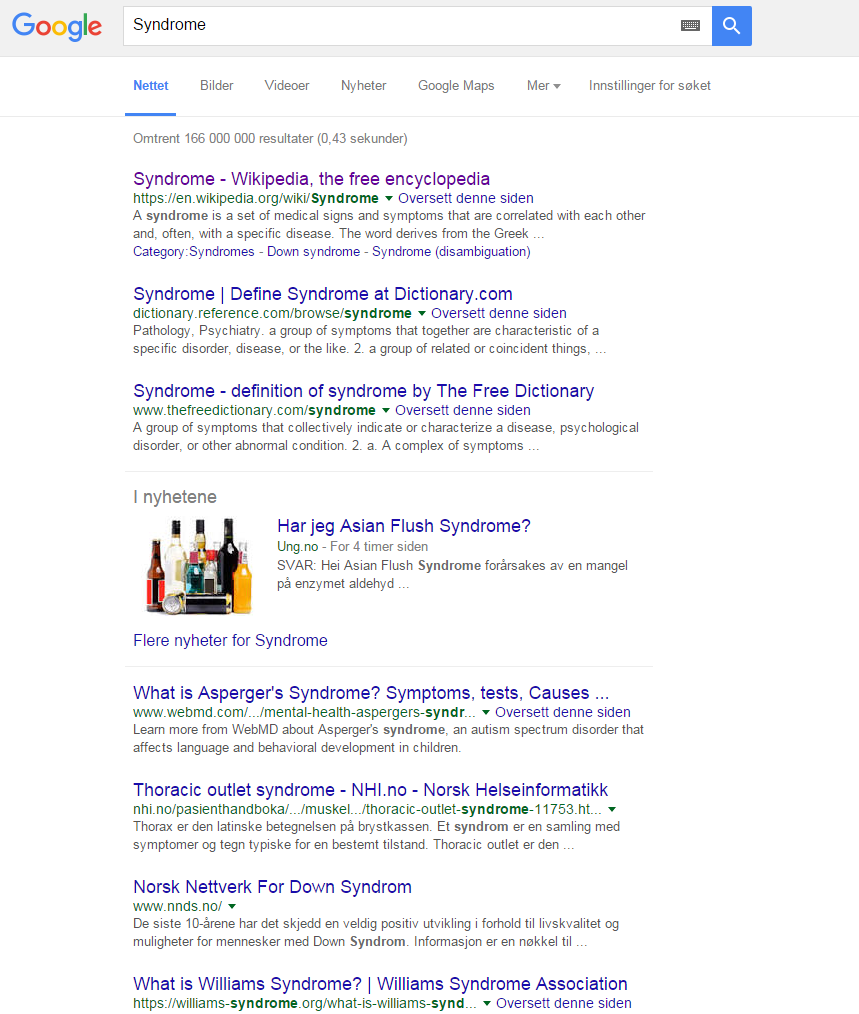Expand the Wikipedia result URL arrow
This screenshot has width=859, height=1014.
pyautogui.click(x=389, y=199)
